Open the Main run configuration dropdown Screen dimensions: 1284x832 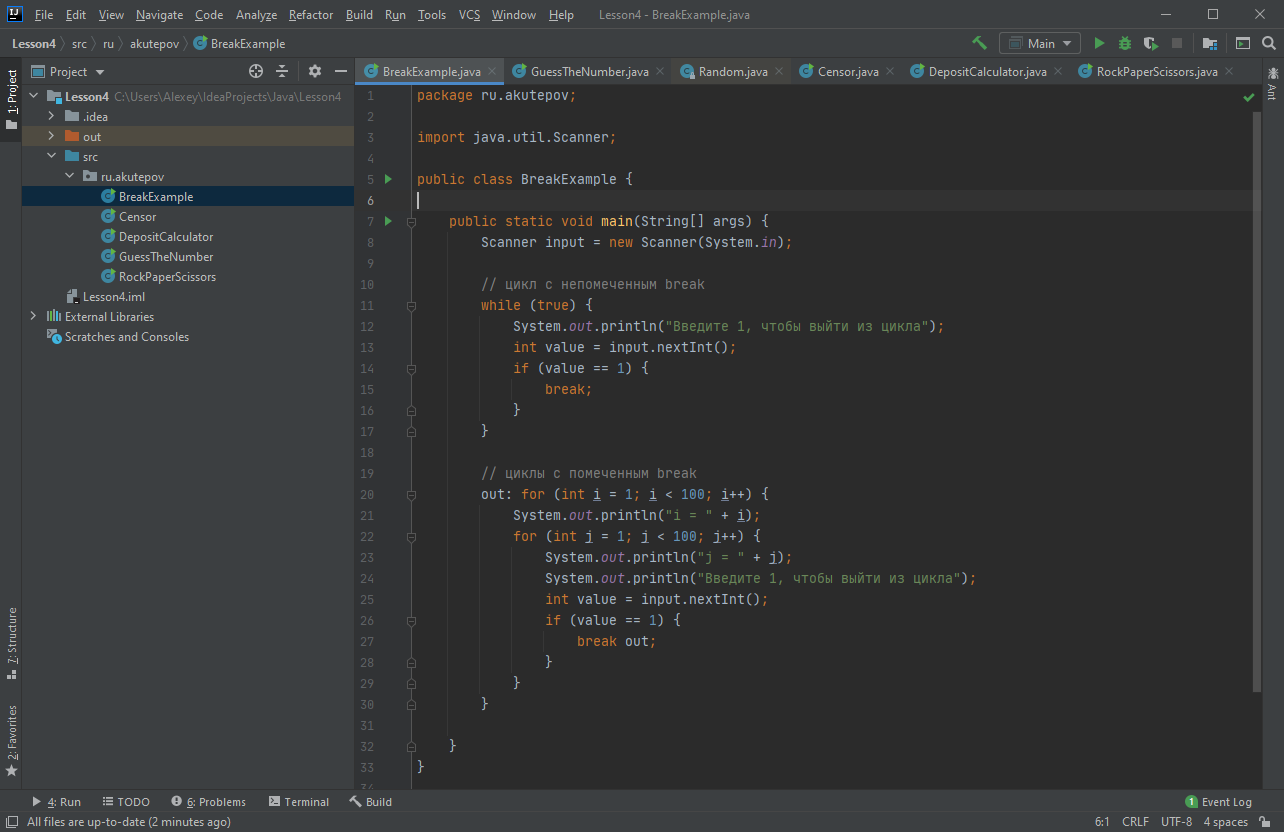[x=1040, y=43]
